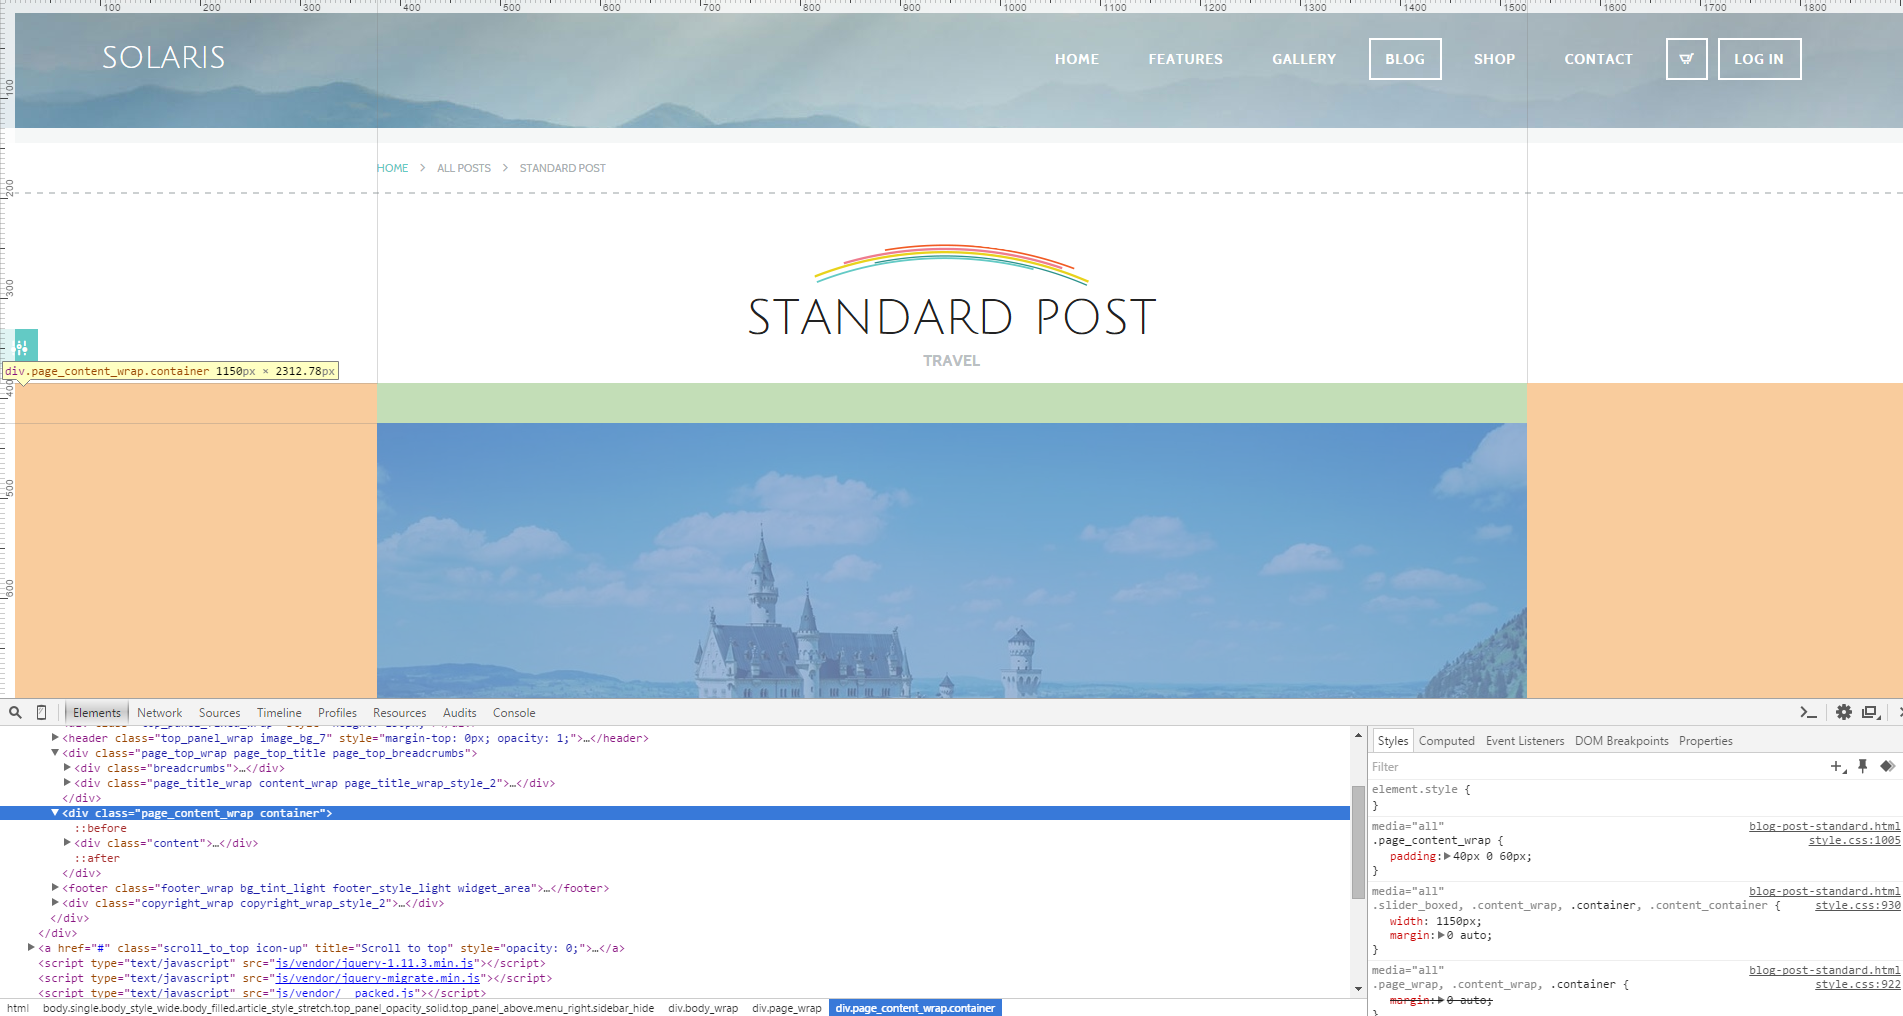This screenshot has width=1903, height=1016.
Task: Collapse the page_content_wrap container node
Action: click(x=55, y=813)
